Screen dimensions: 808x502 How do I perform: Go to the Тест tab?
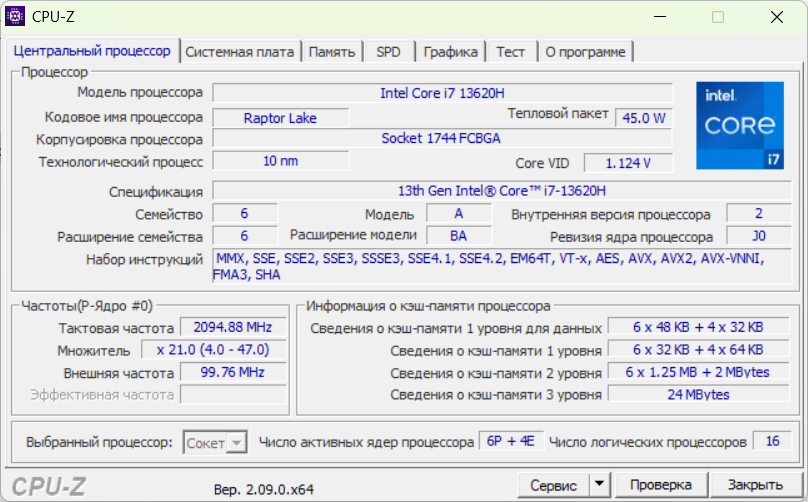point(511,52)
